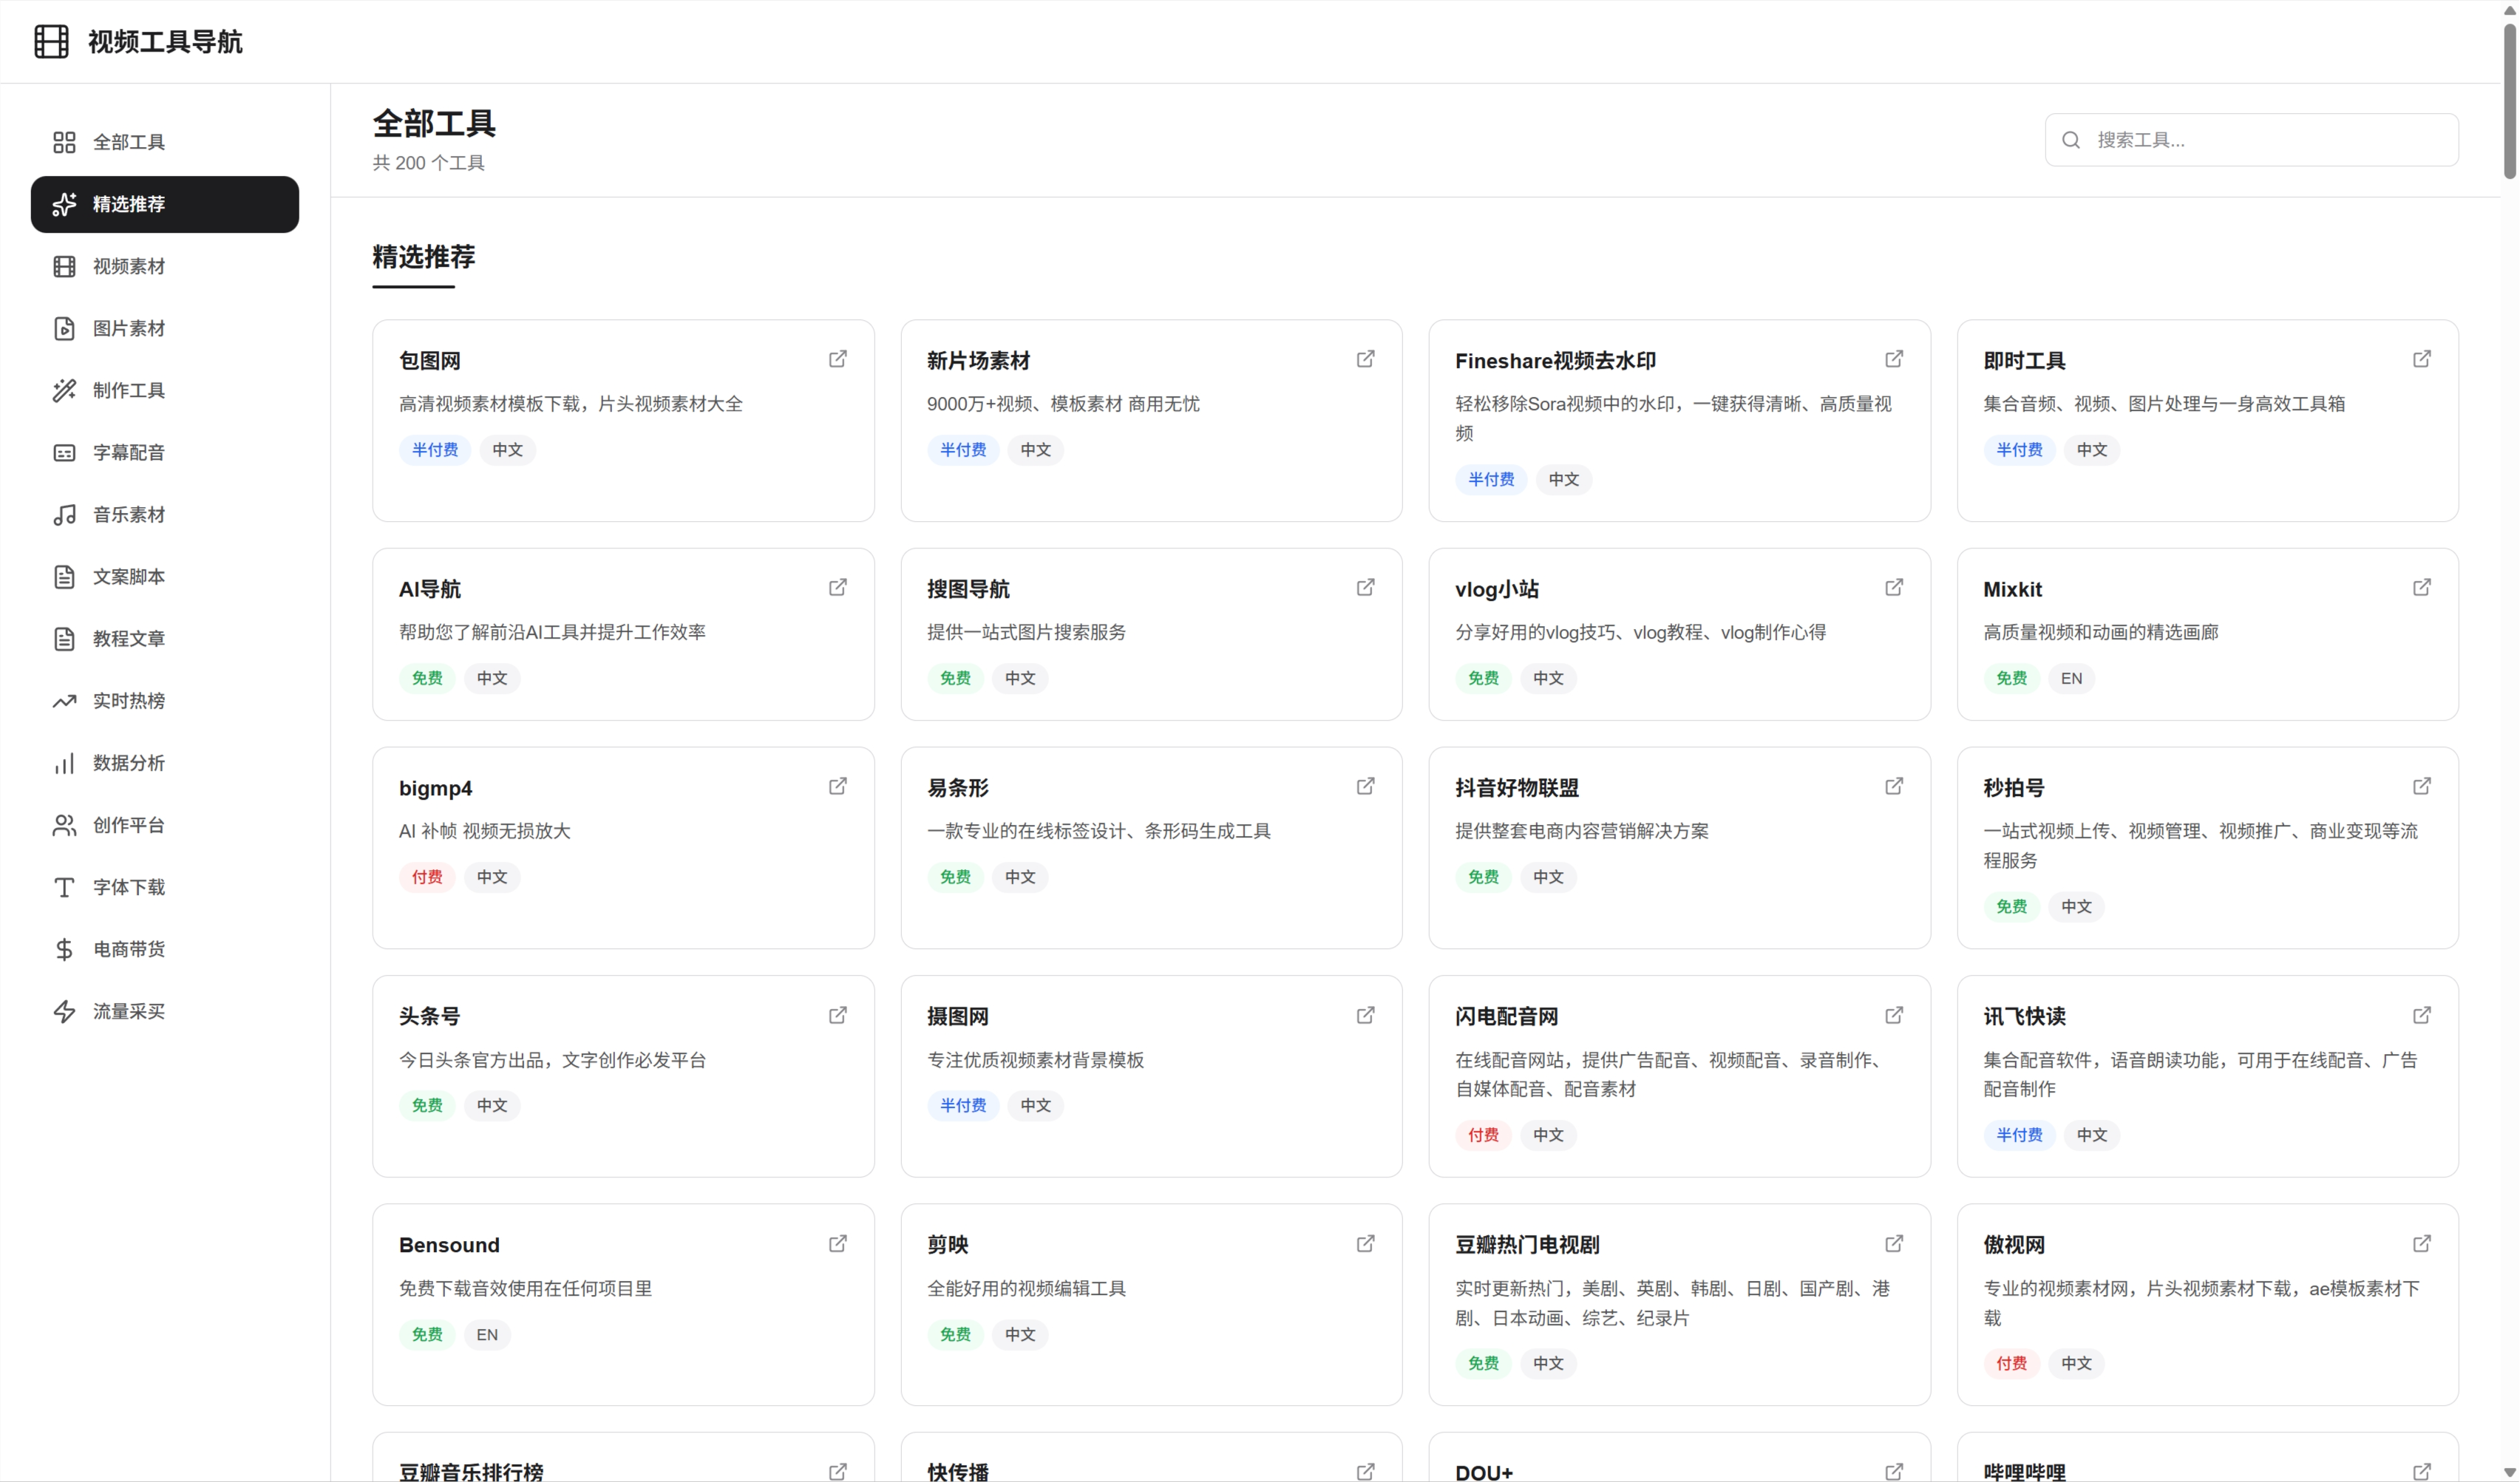Click the 抖音好物联盟 card title
Viewport: 2520px width, 1482px height.
coord(1516,788)
